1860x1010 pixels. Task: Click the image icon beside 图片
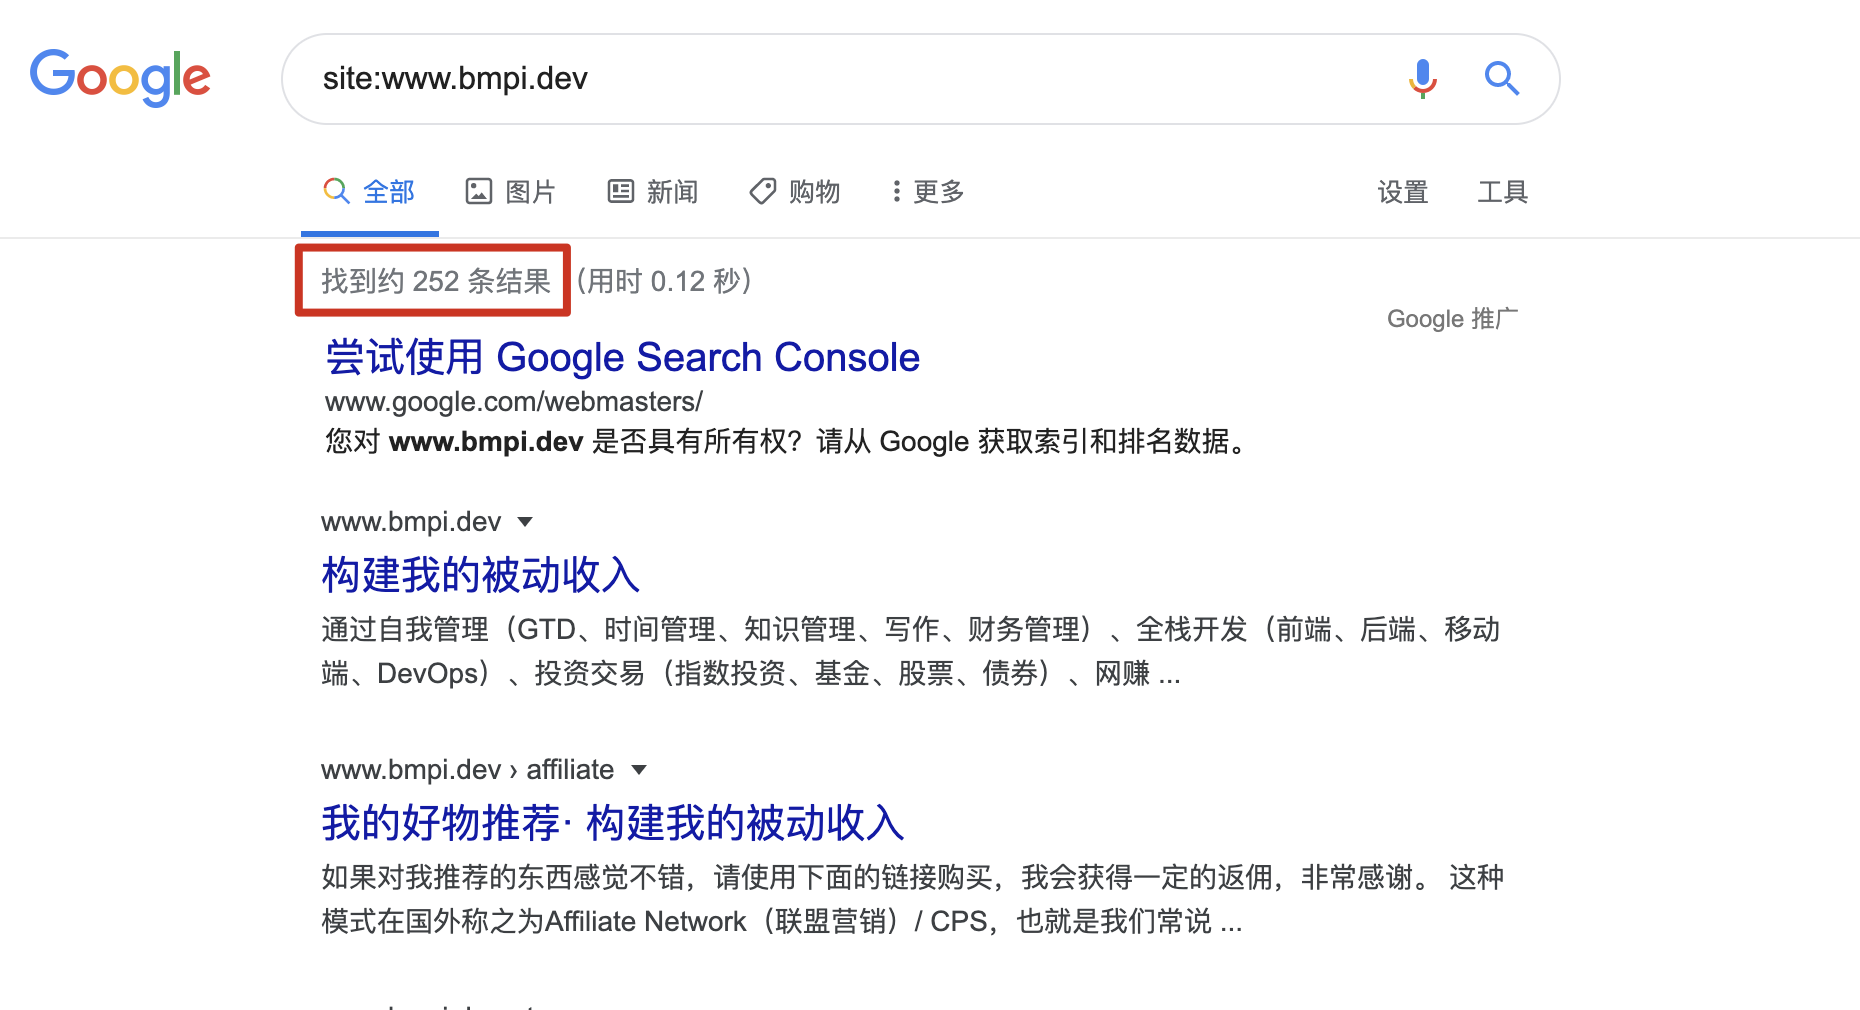click(x=479, y=191)
